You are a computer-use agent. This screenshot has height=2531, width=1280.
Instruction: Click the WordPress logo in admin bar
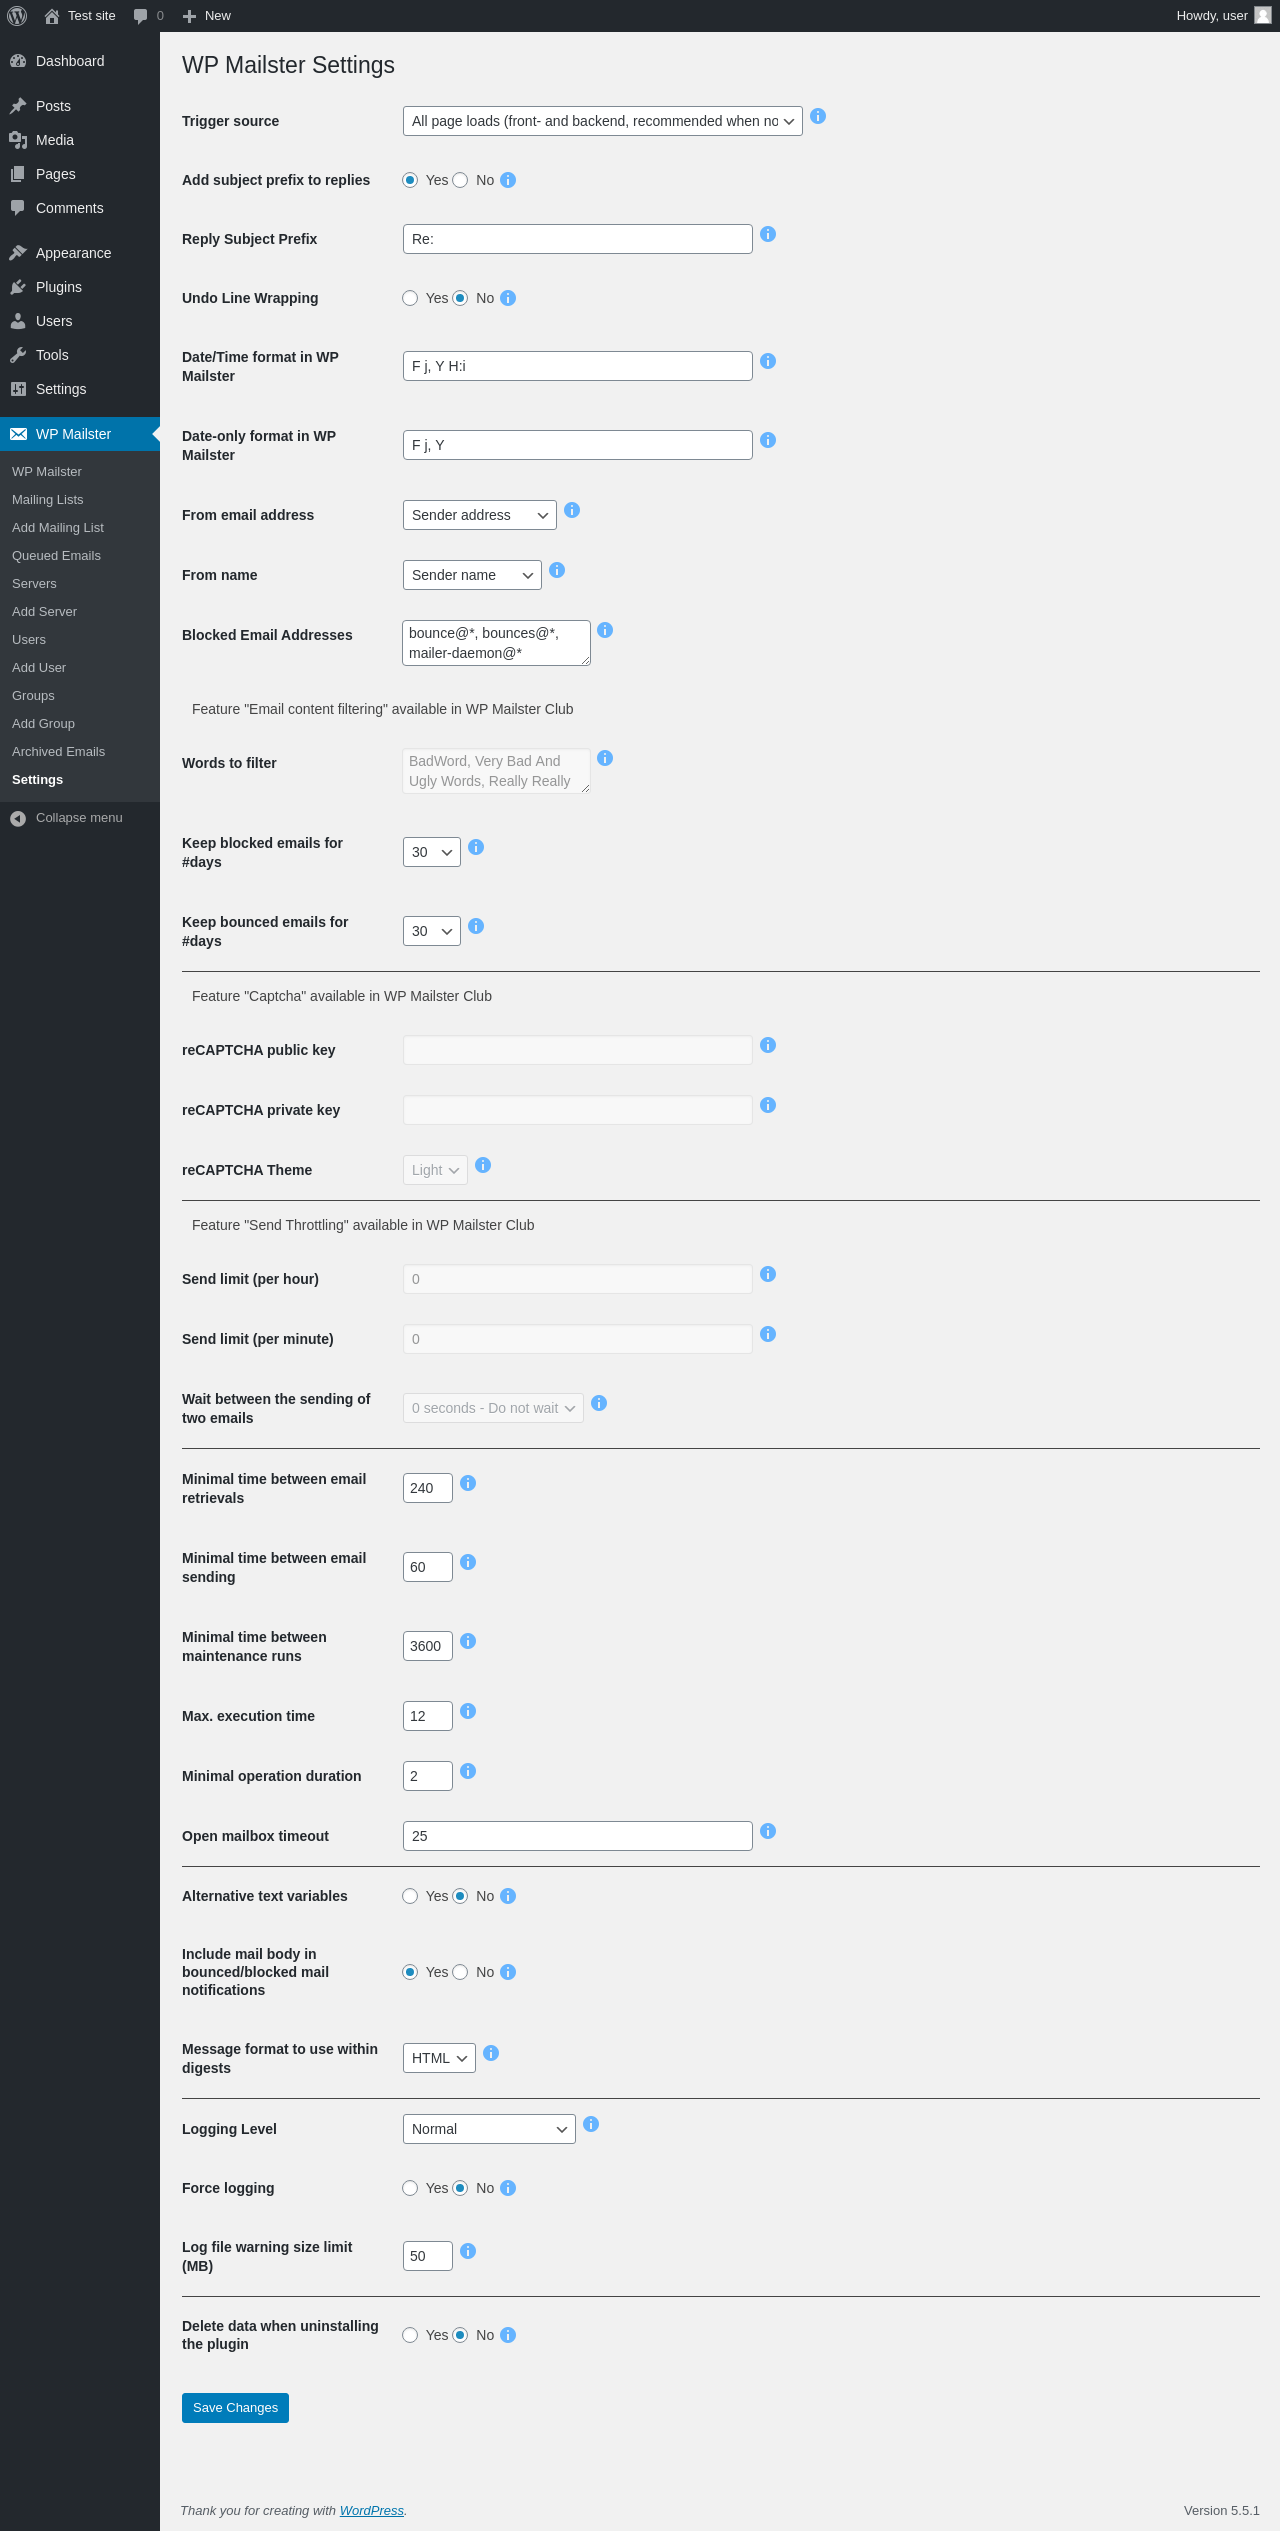pos(17,16)
